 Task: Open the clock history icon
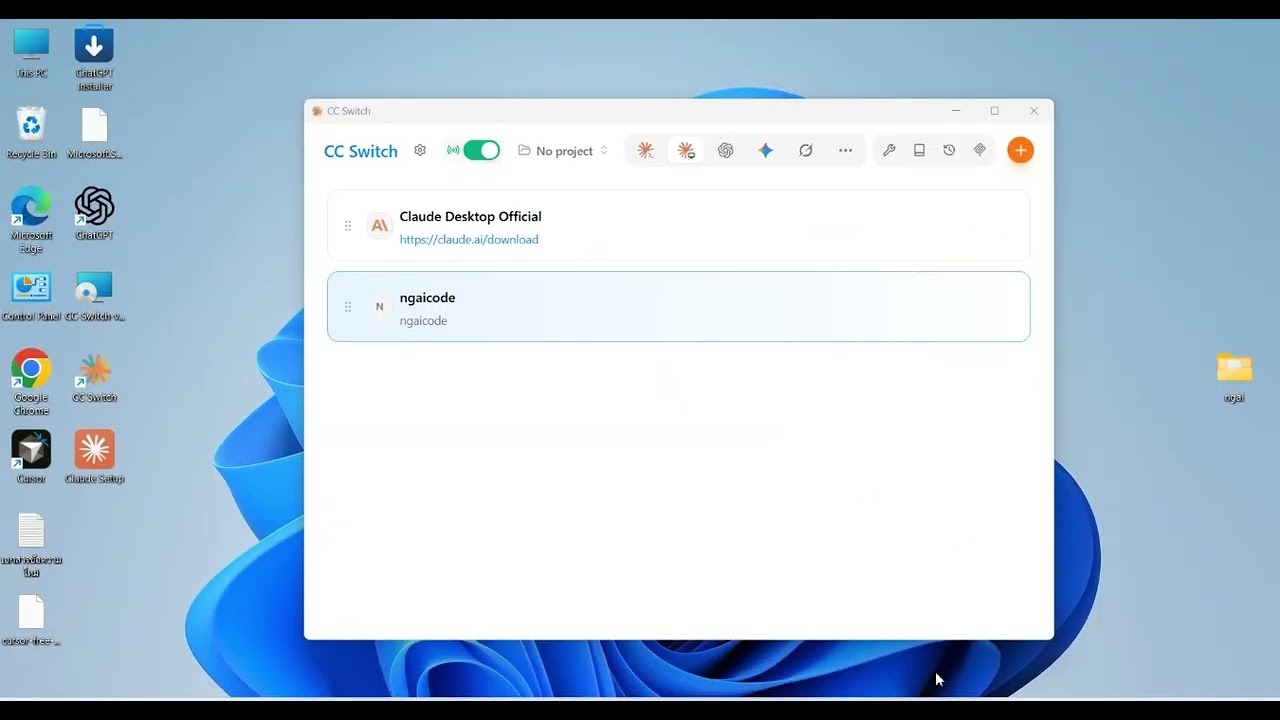(x=949, y=150)
